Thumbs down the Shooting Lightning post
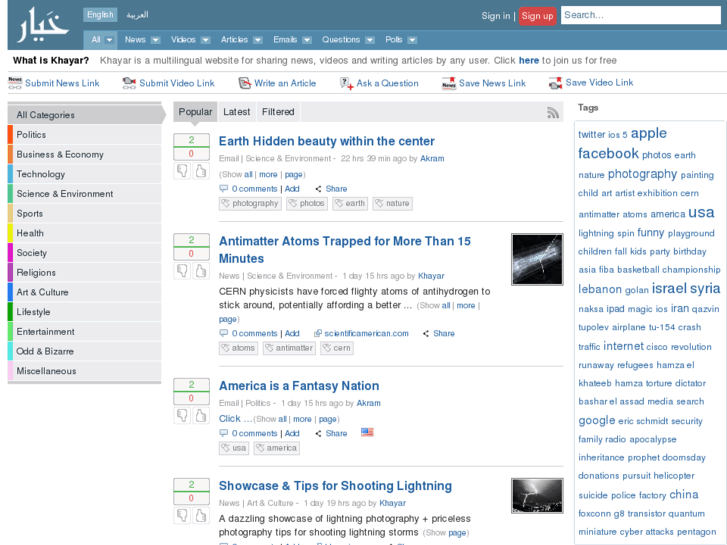 [182, 515]
